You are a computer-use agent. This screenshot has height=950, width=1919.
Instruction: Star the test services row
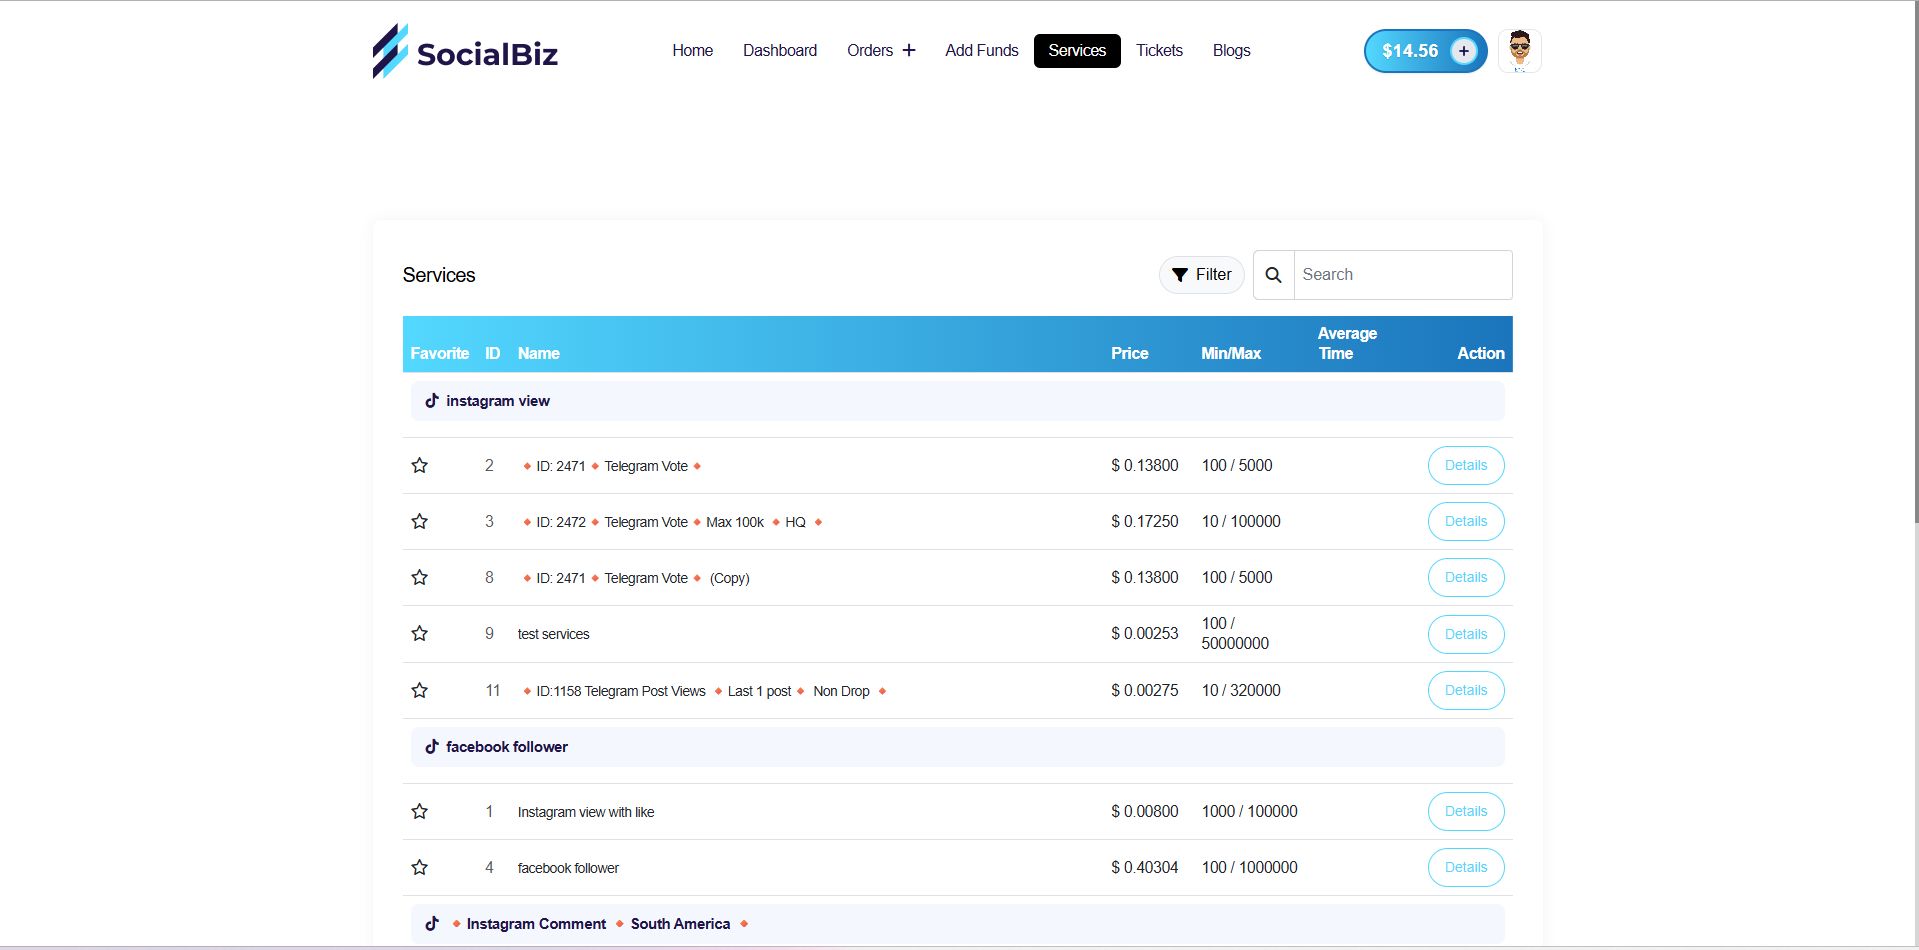(420, 633)
